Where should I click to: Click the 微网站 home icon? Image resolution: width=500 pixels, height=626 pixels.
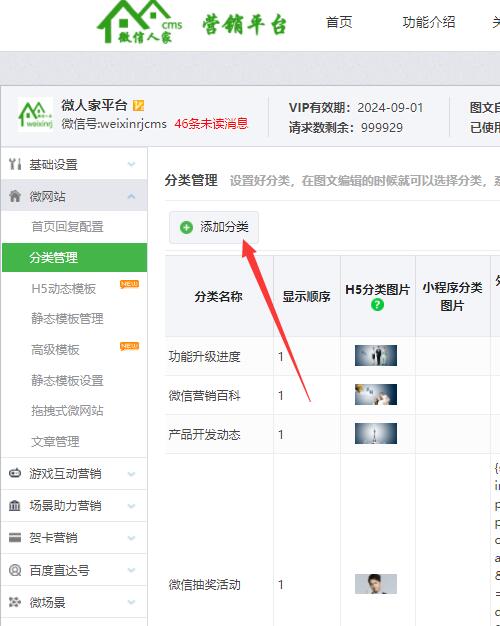15,196
